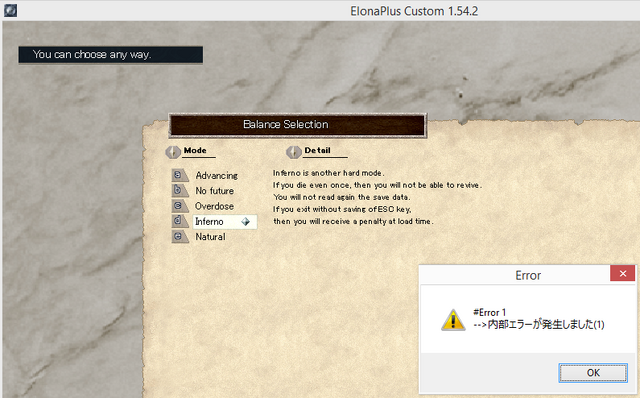The image size is (640, 398).
Task: Click the emblem icon beside Mode heading
Action: pyautogui.click(x=173, y=152)
